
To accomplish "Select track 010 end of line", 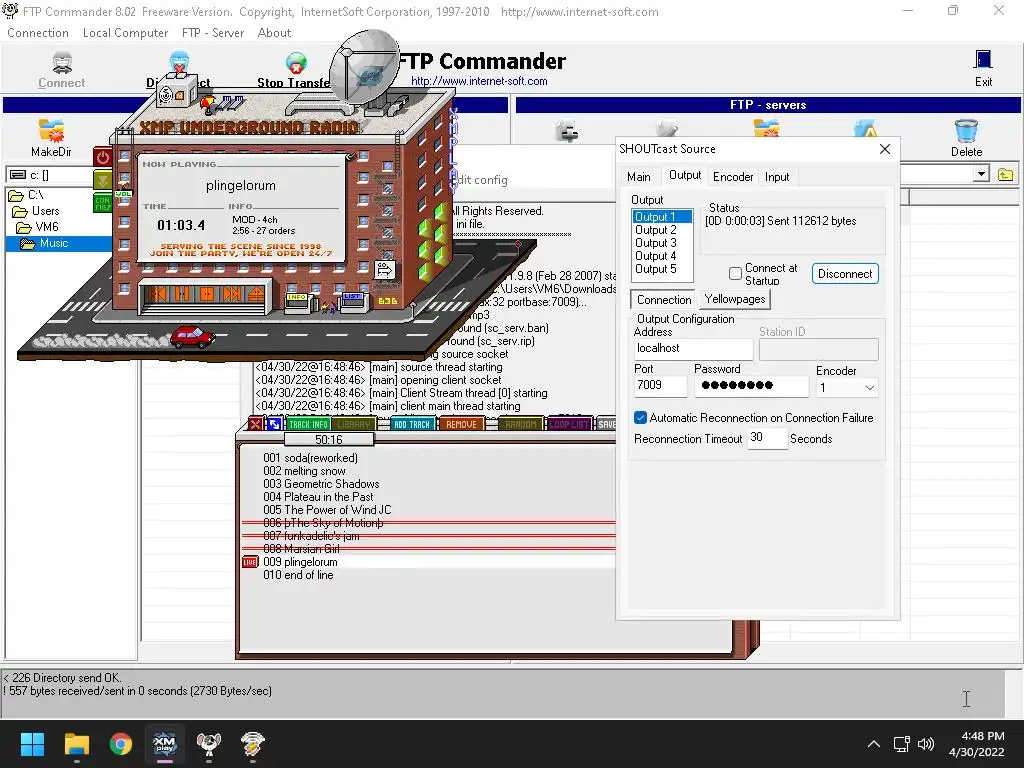I will (298, 575).
